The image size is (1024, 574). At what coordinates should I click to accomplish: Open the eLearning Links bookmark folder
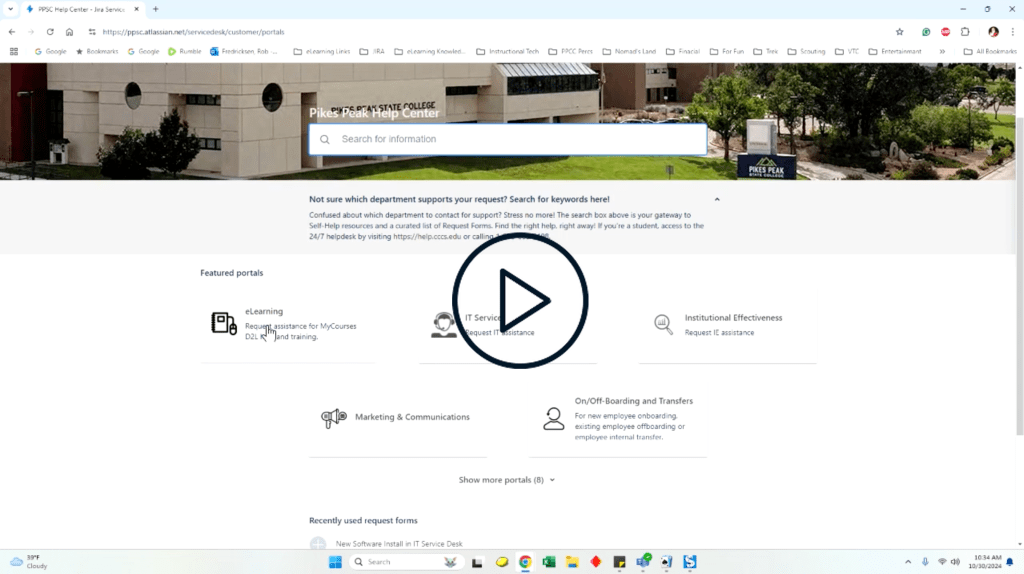pos(322,51)
